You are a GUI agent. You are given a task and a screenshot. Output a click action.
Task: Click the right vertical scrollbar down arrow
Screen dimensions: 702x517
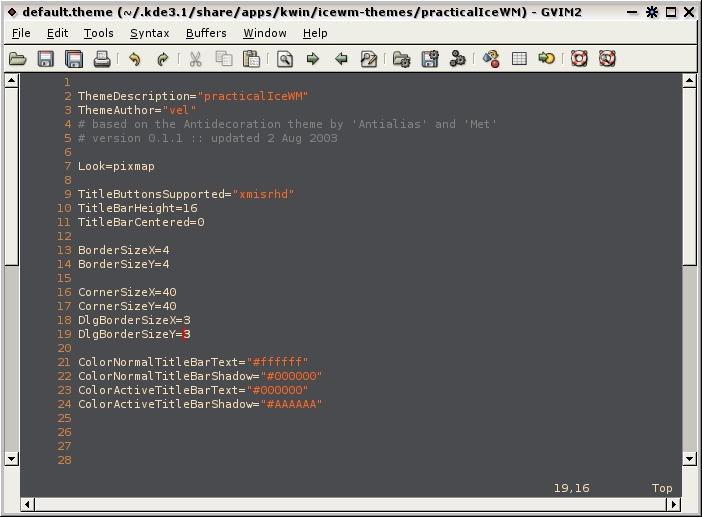click(689, 458)
